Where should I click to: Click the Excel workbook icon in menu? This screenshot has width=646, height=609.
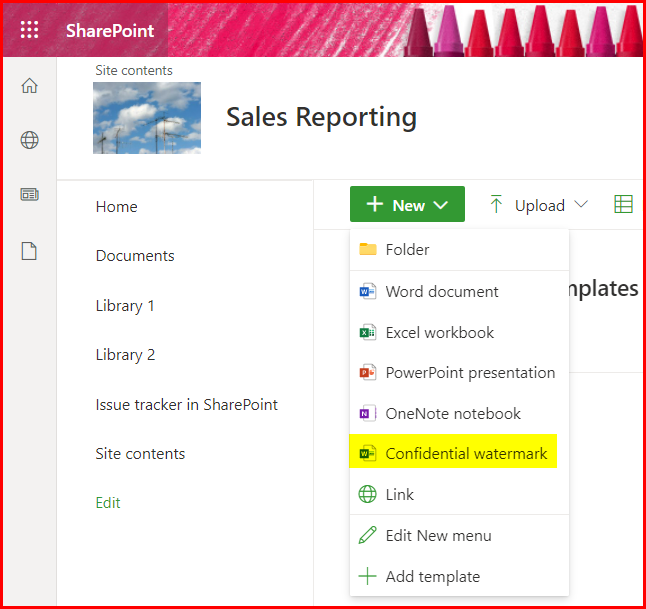[x=367, y=333]
